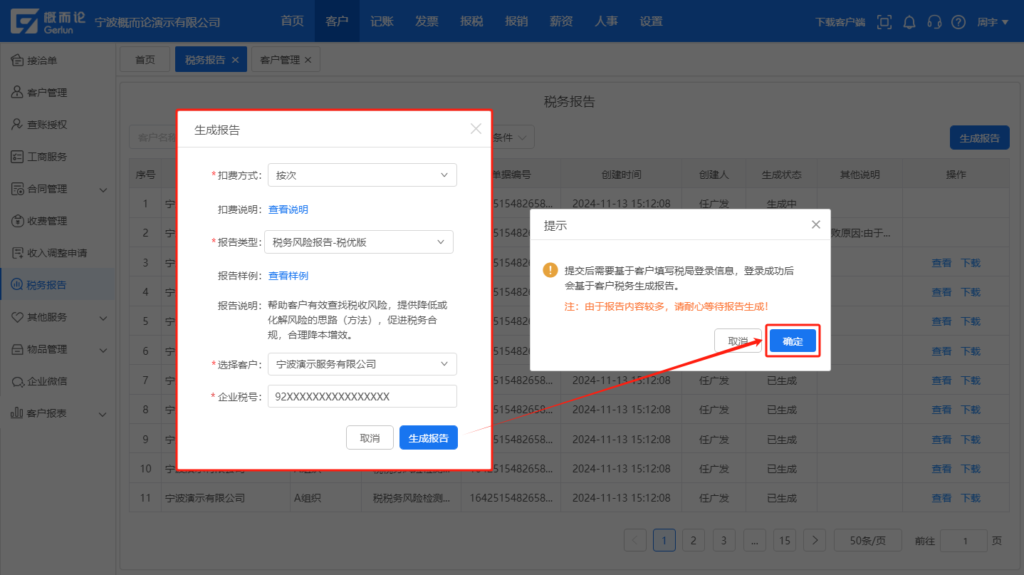Click 取消 in 生成报告 dialog
Viewport: 1024px width, 575px height.
(370, 438)
